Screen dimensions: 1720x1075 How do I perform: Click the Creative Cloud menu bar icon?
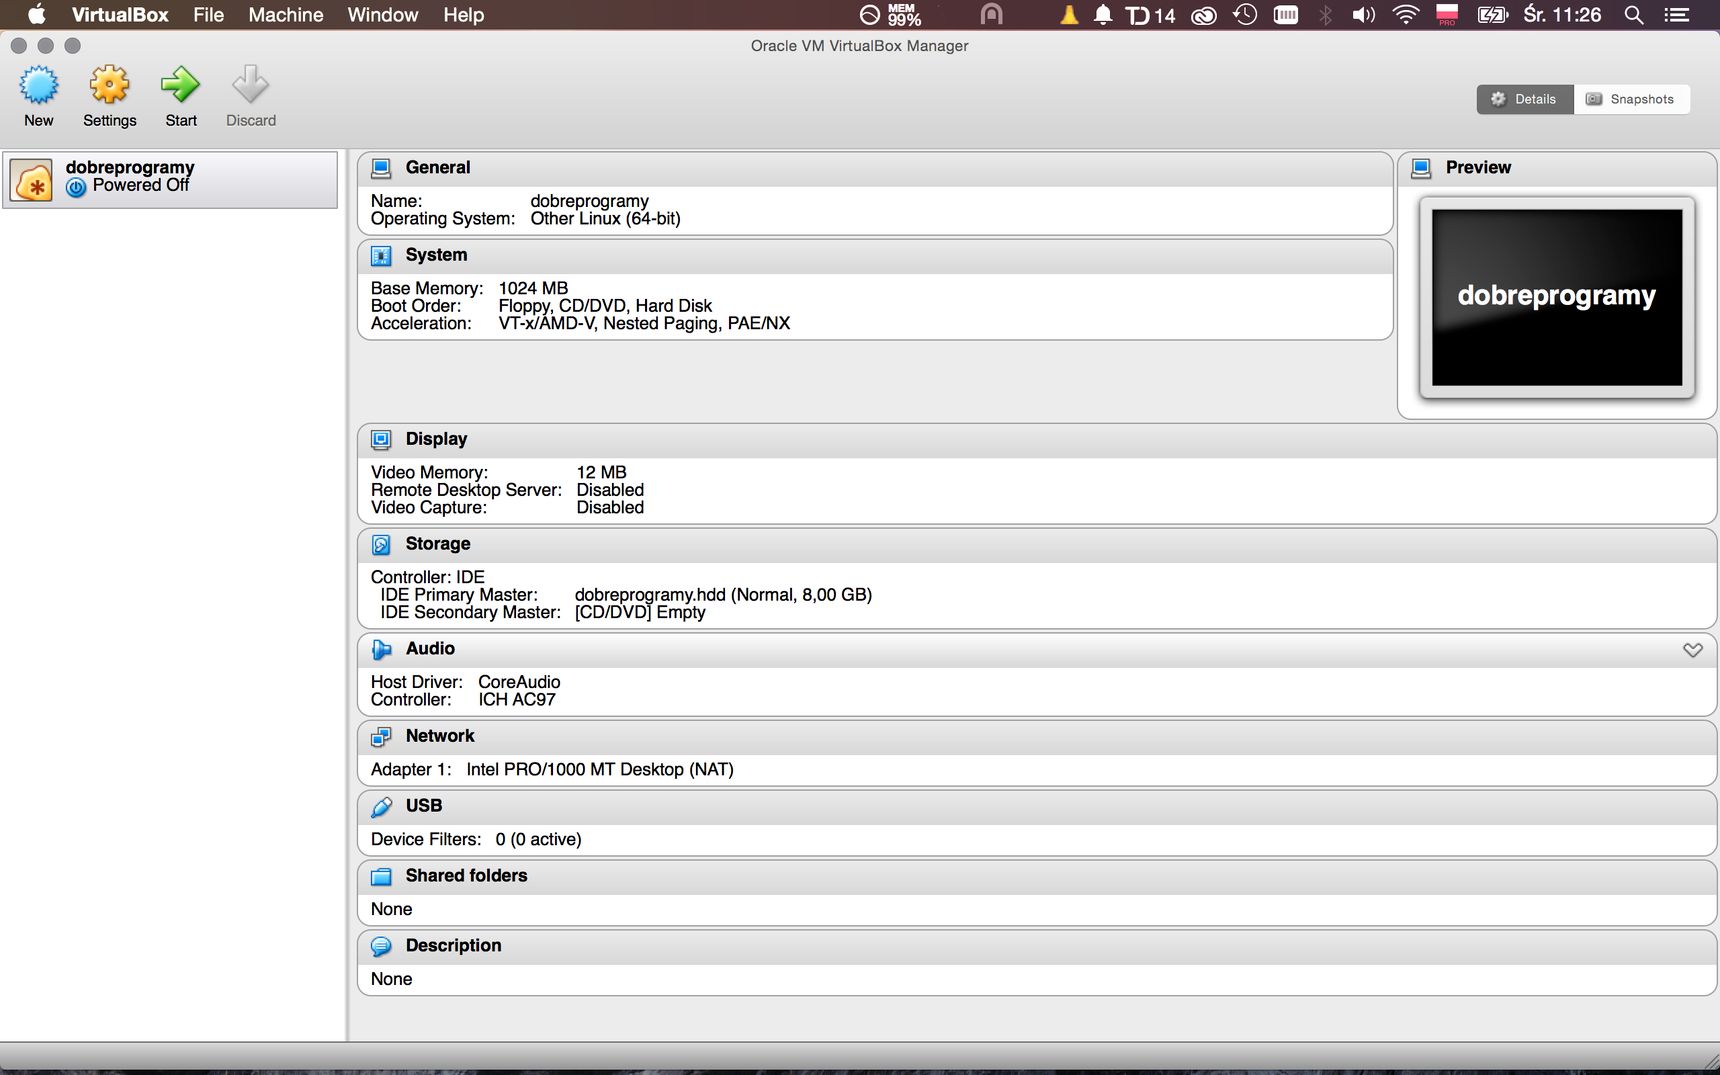pos(1204,16)
